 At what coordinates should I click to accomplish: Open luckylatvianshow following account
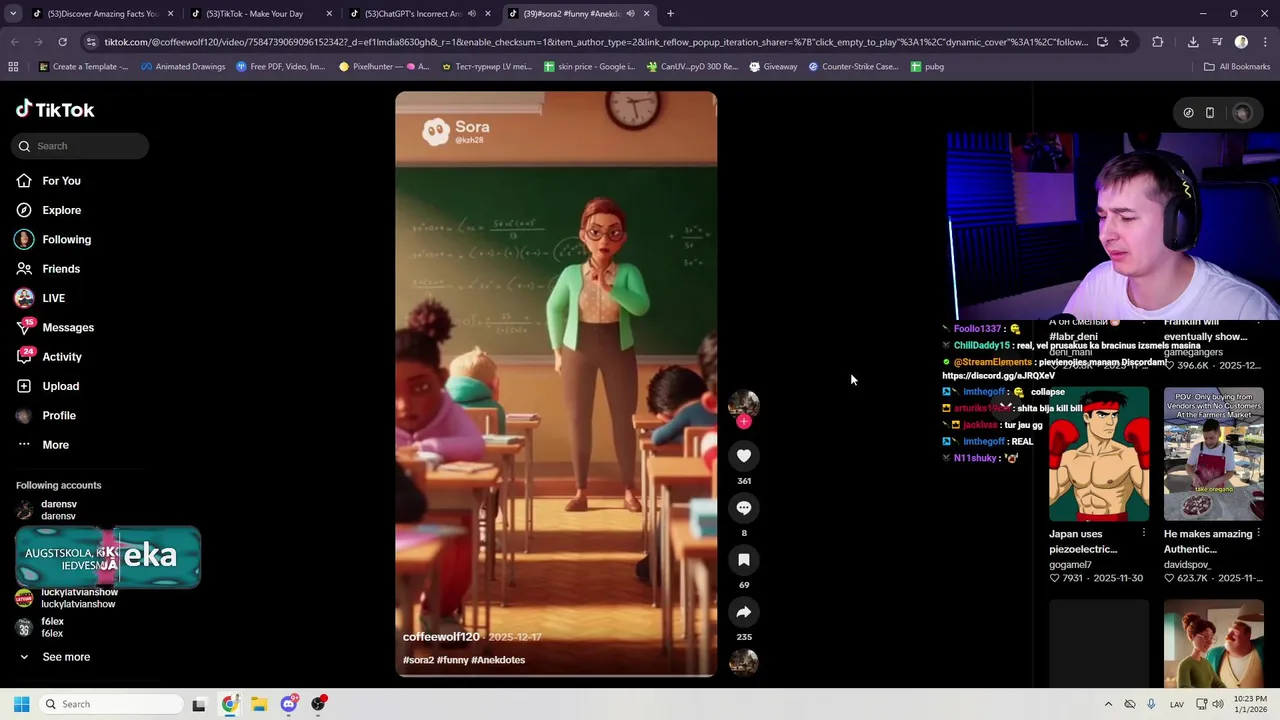tap(79, 598)
